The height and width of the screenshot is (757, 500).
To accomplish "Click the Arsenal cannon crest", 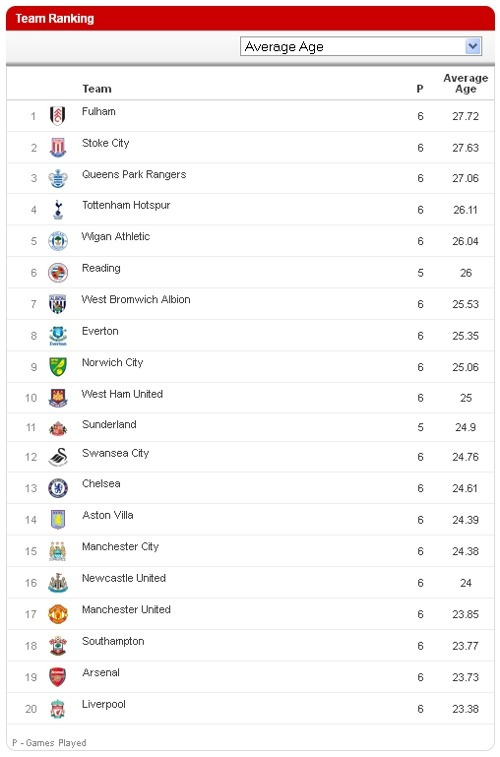I will pos(58,677).
